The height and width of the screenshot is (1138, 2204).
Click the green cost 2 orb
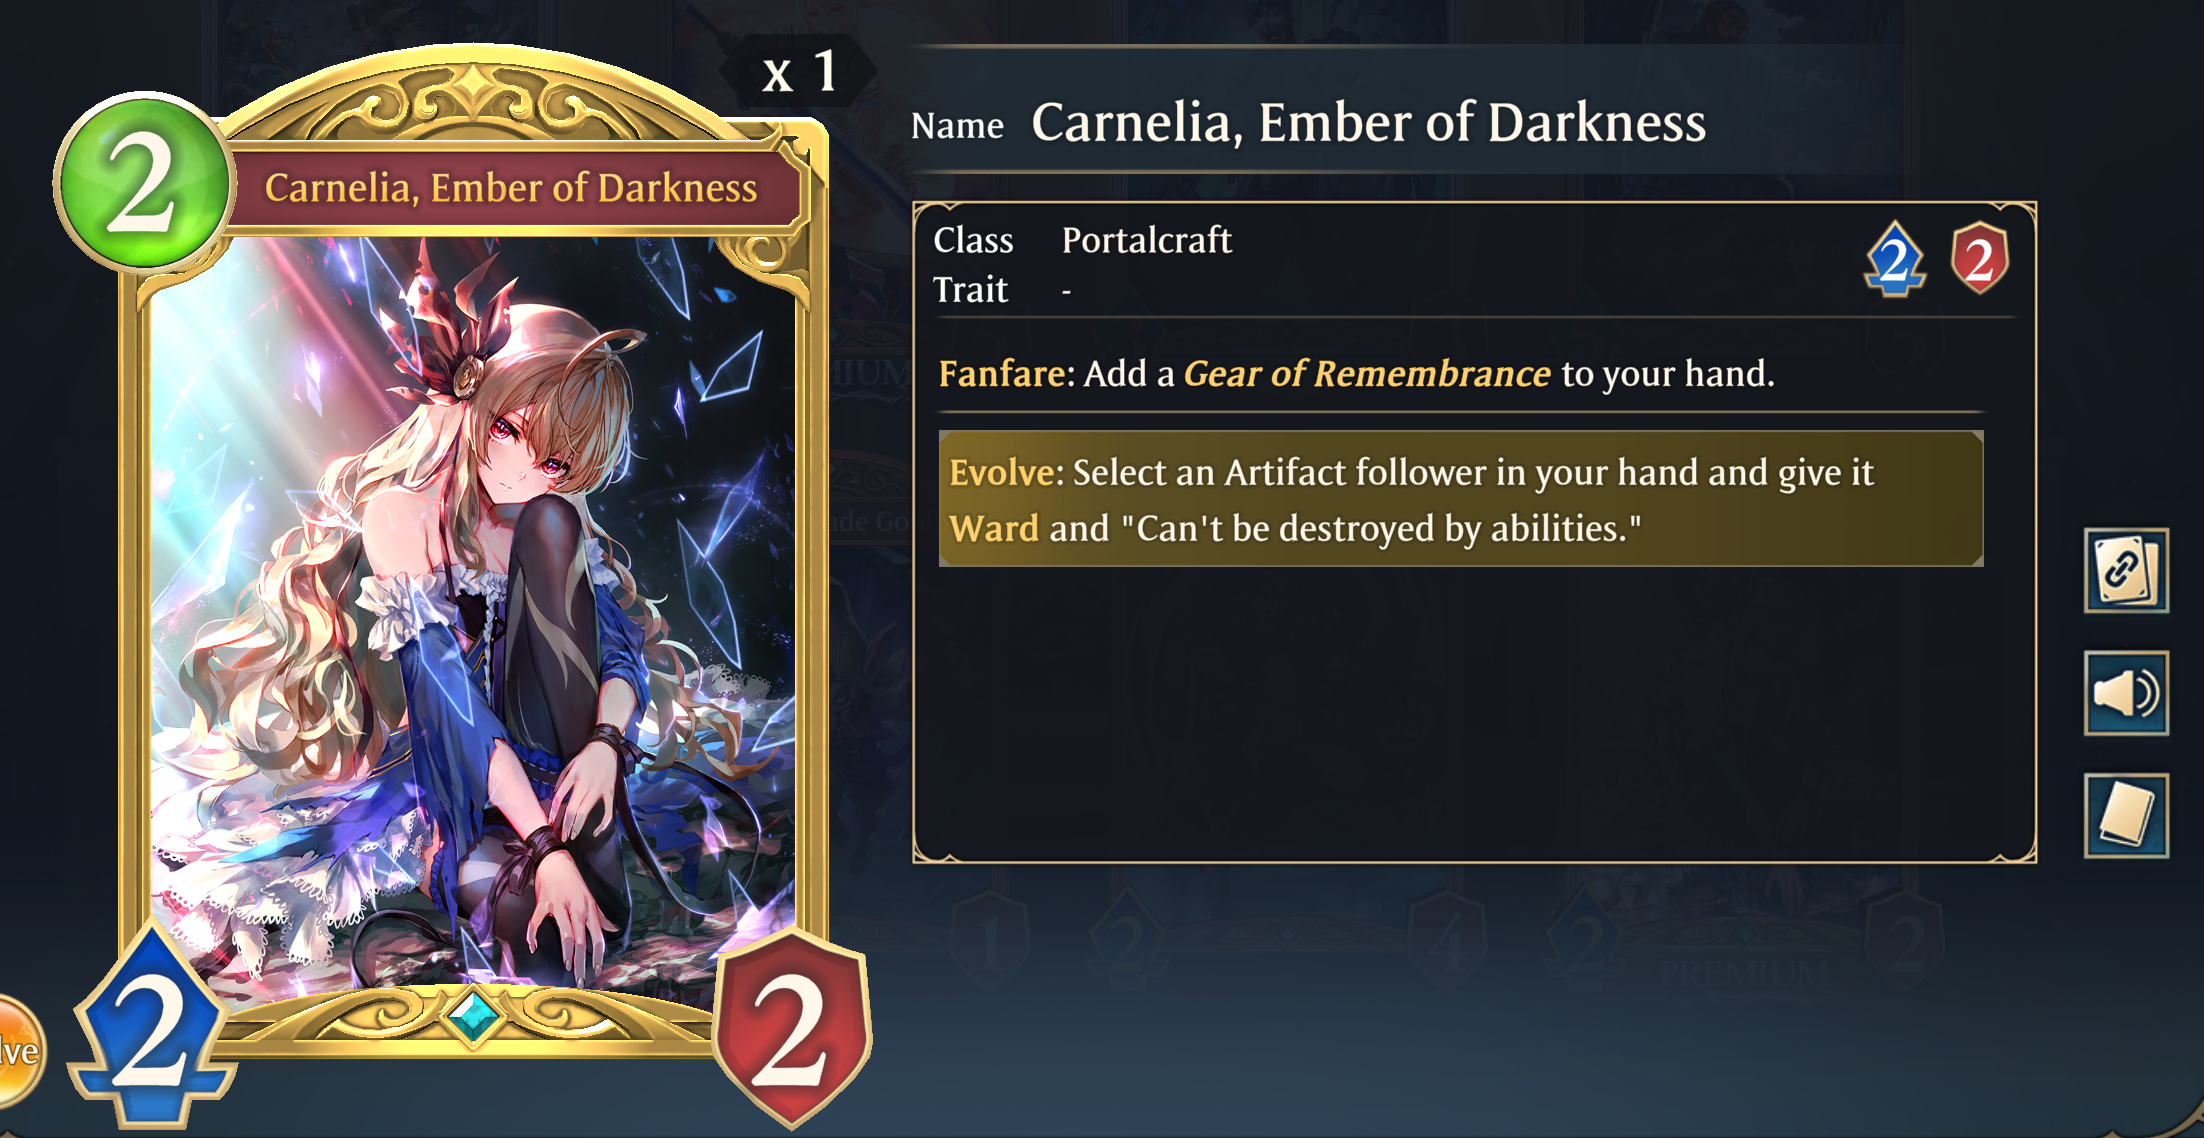tap(143, 183)
